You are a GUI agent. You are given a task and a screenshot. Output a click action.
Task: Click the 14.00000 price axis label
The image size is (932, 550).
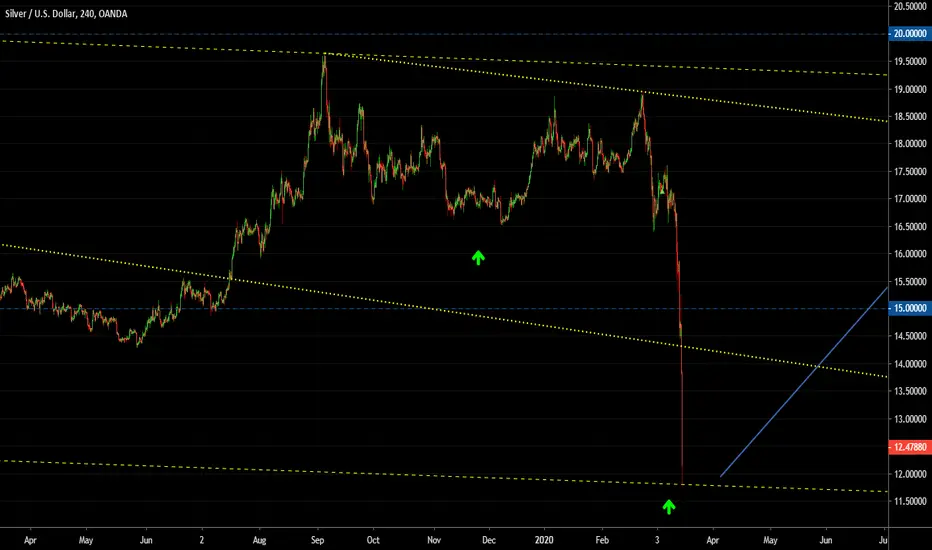(910, 364)
